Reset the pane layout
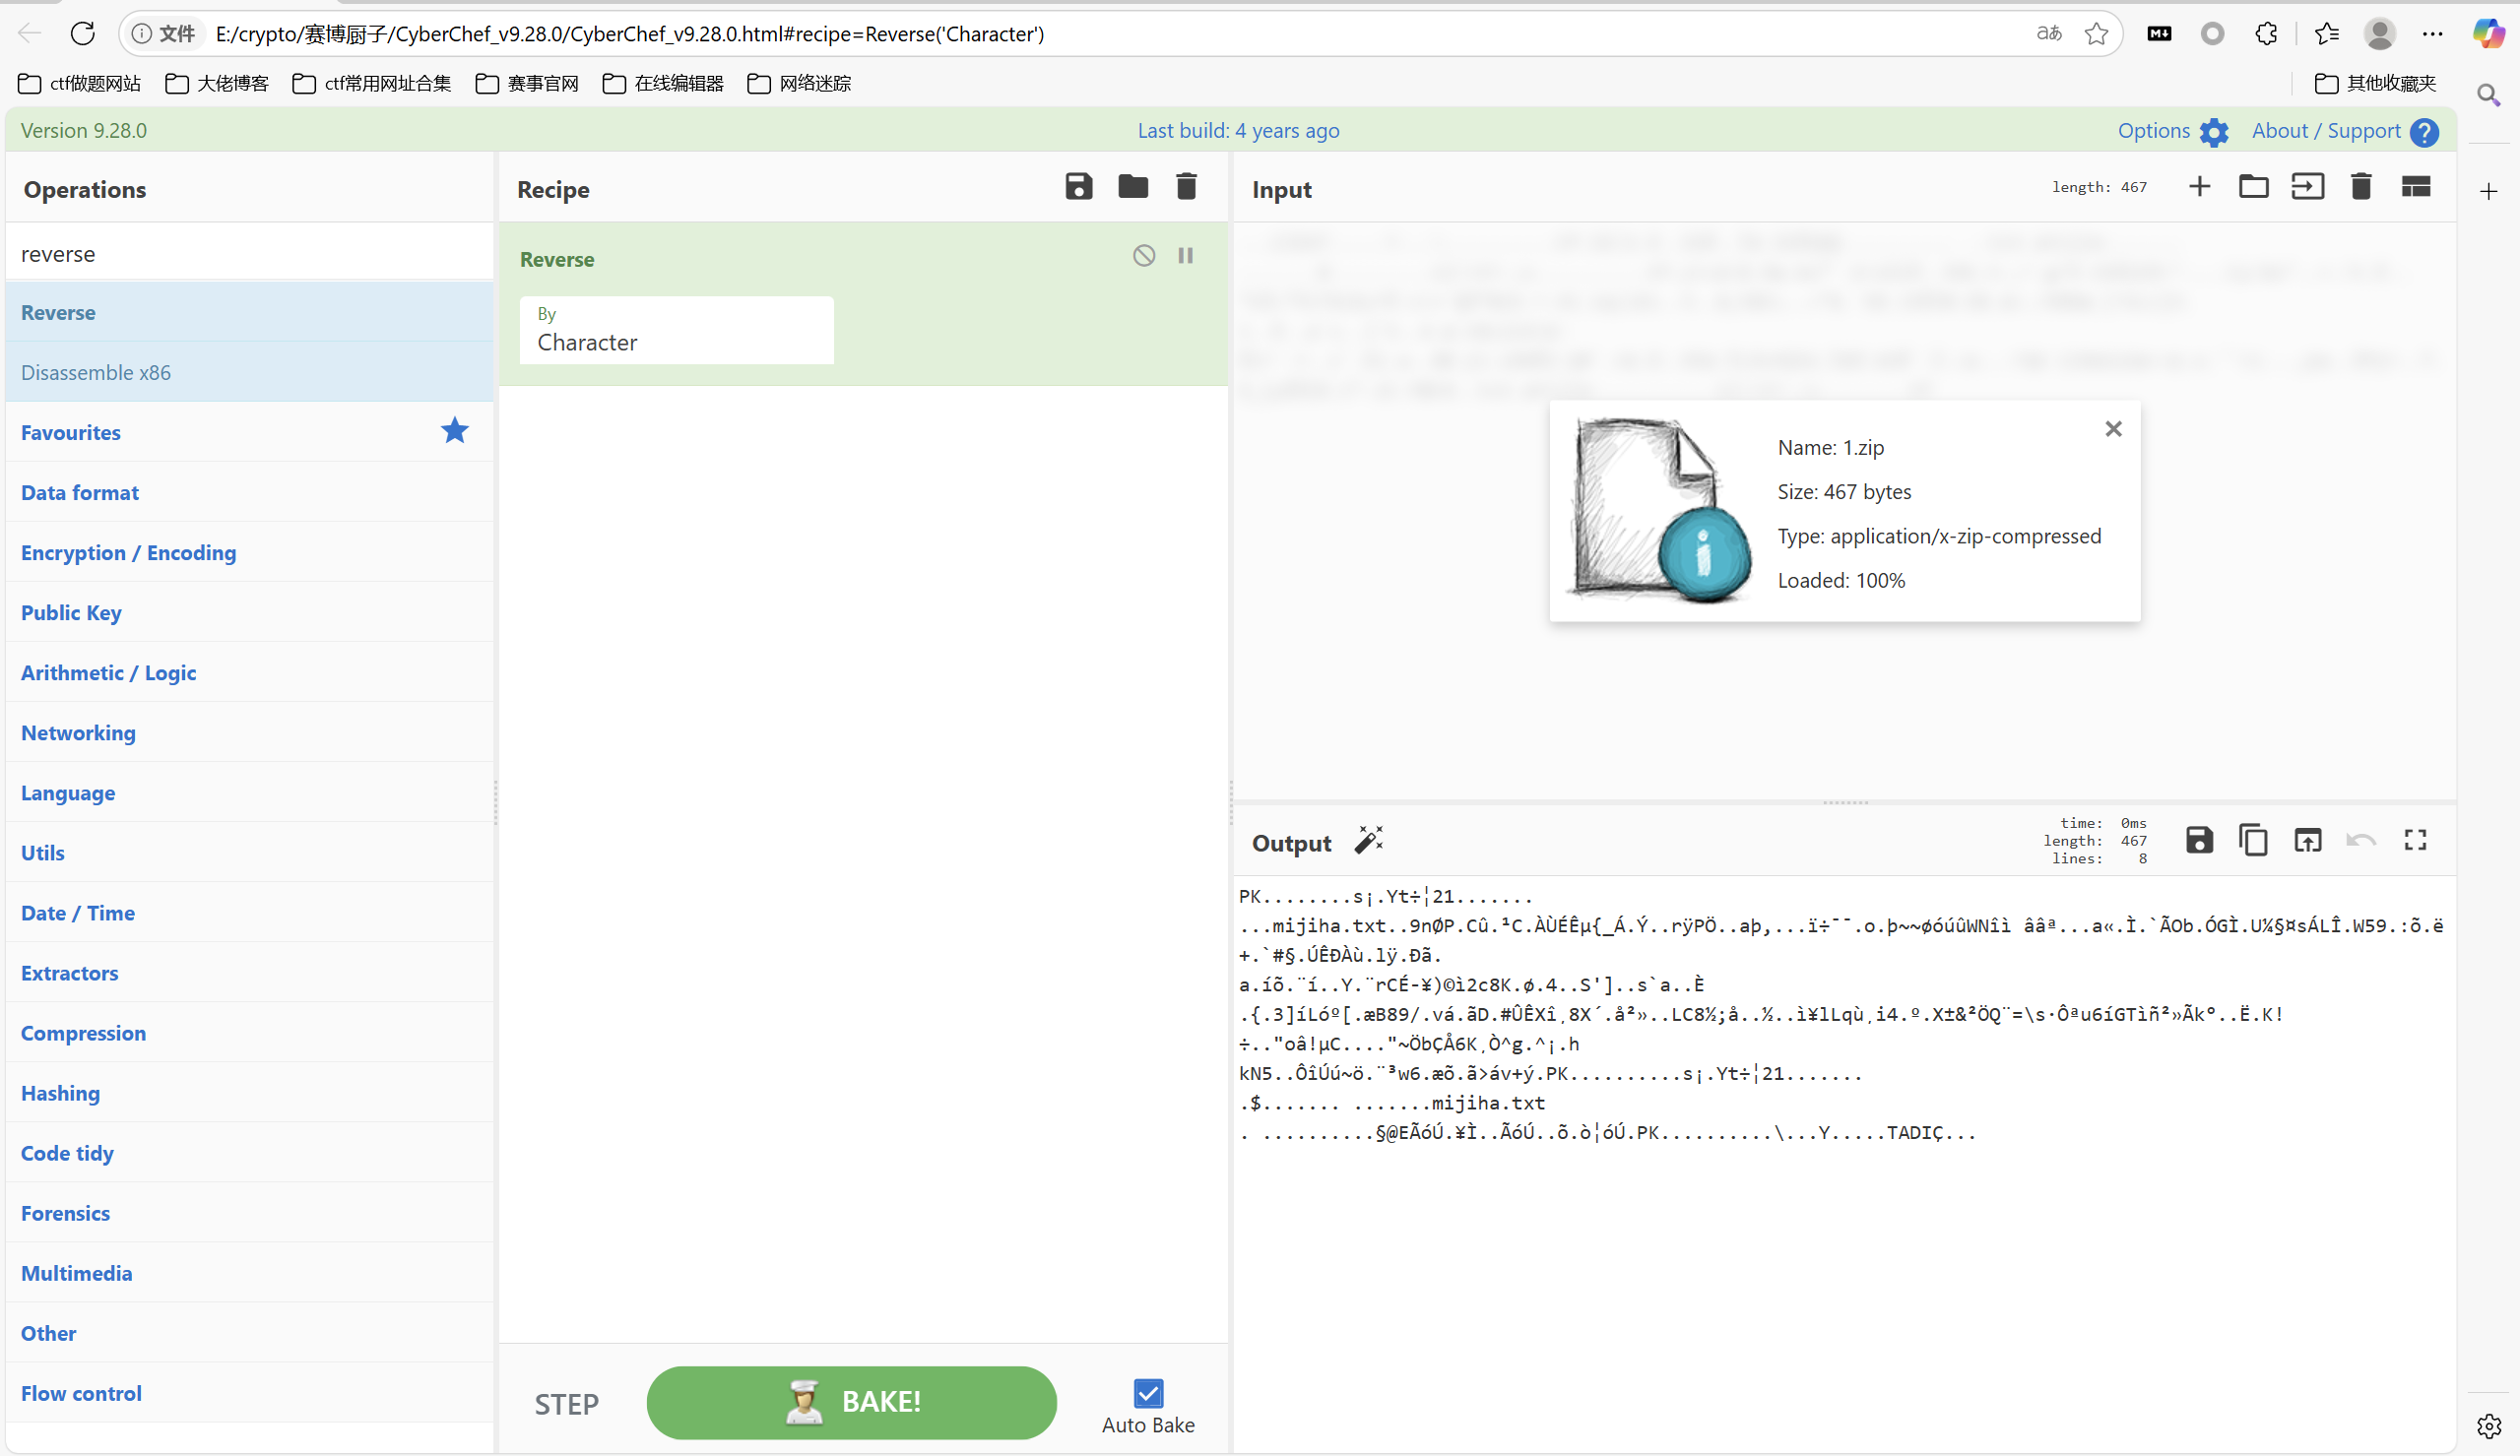The width and height of the screenshot is (2520, 1456). coord(2415,187)
